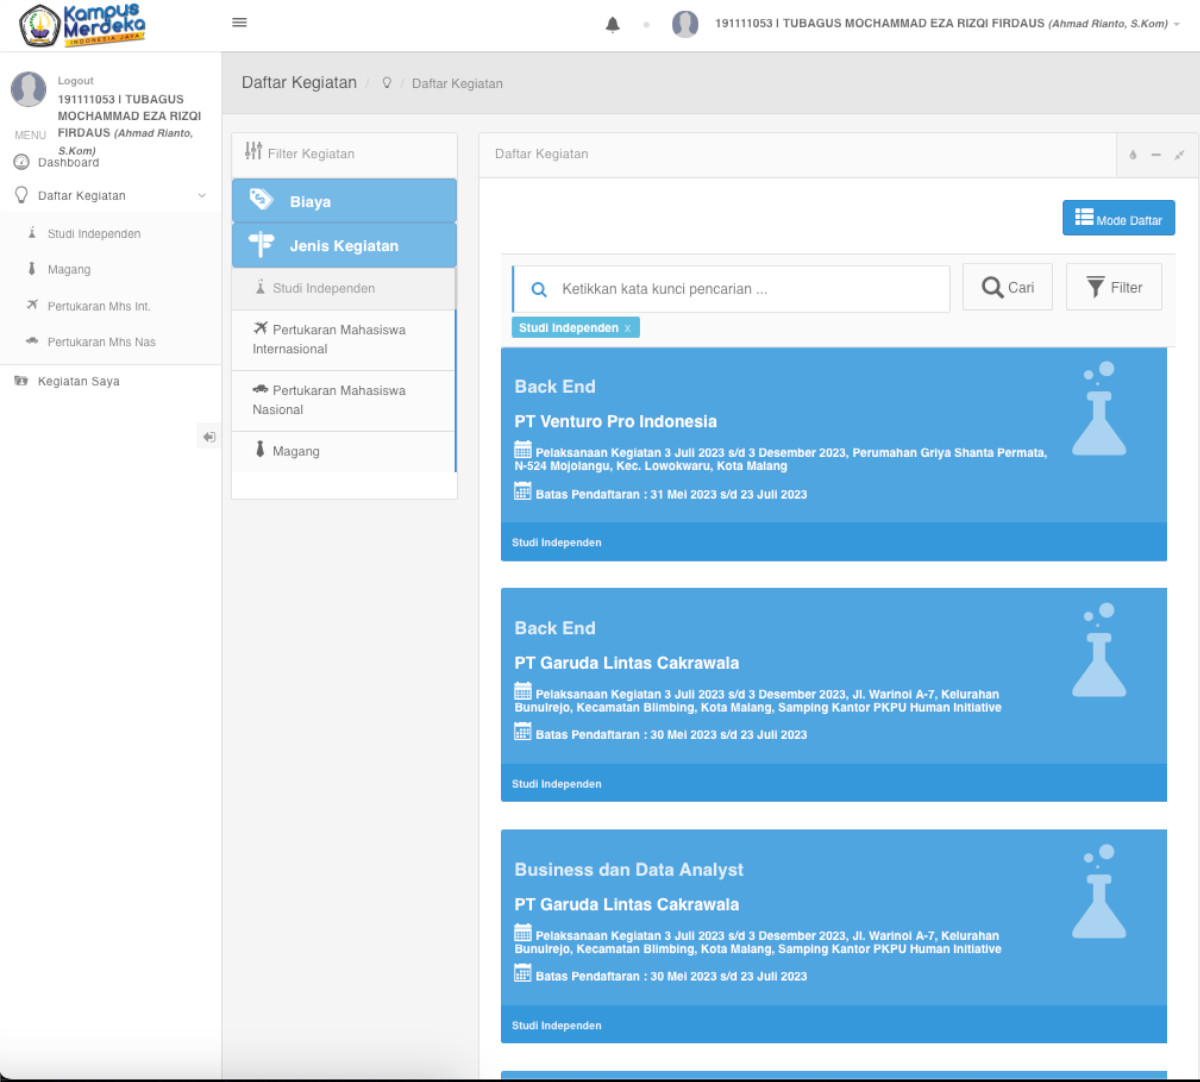The height and width of the screenshot is (1082, 1200).
Task: Click the panel fullscreen arrows icon
Action: coord(1179,155)
